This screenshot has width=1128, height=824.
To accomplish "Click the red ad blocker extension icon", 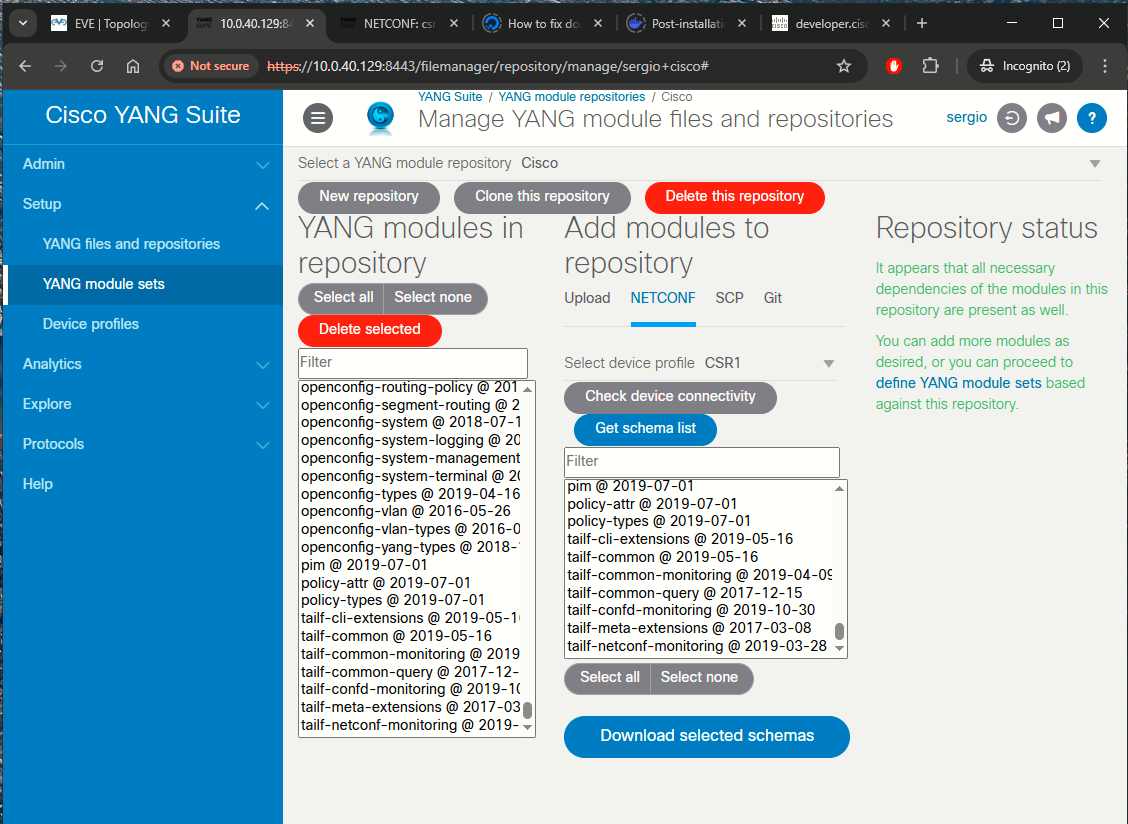I will point(893,66).
